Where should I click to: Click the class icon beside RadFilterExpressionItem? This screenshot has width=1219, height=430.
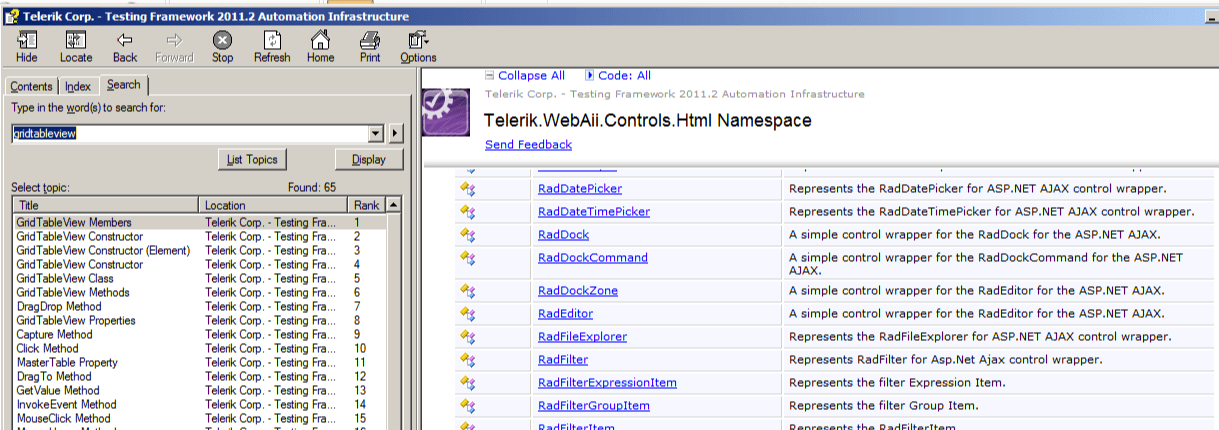pos(467,383)
